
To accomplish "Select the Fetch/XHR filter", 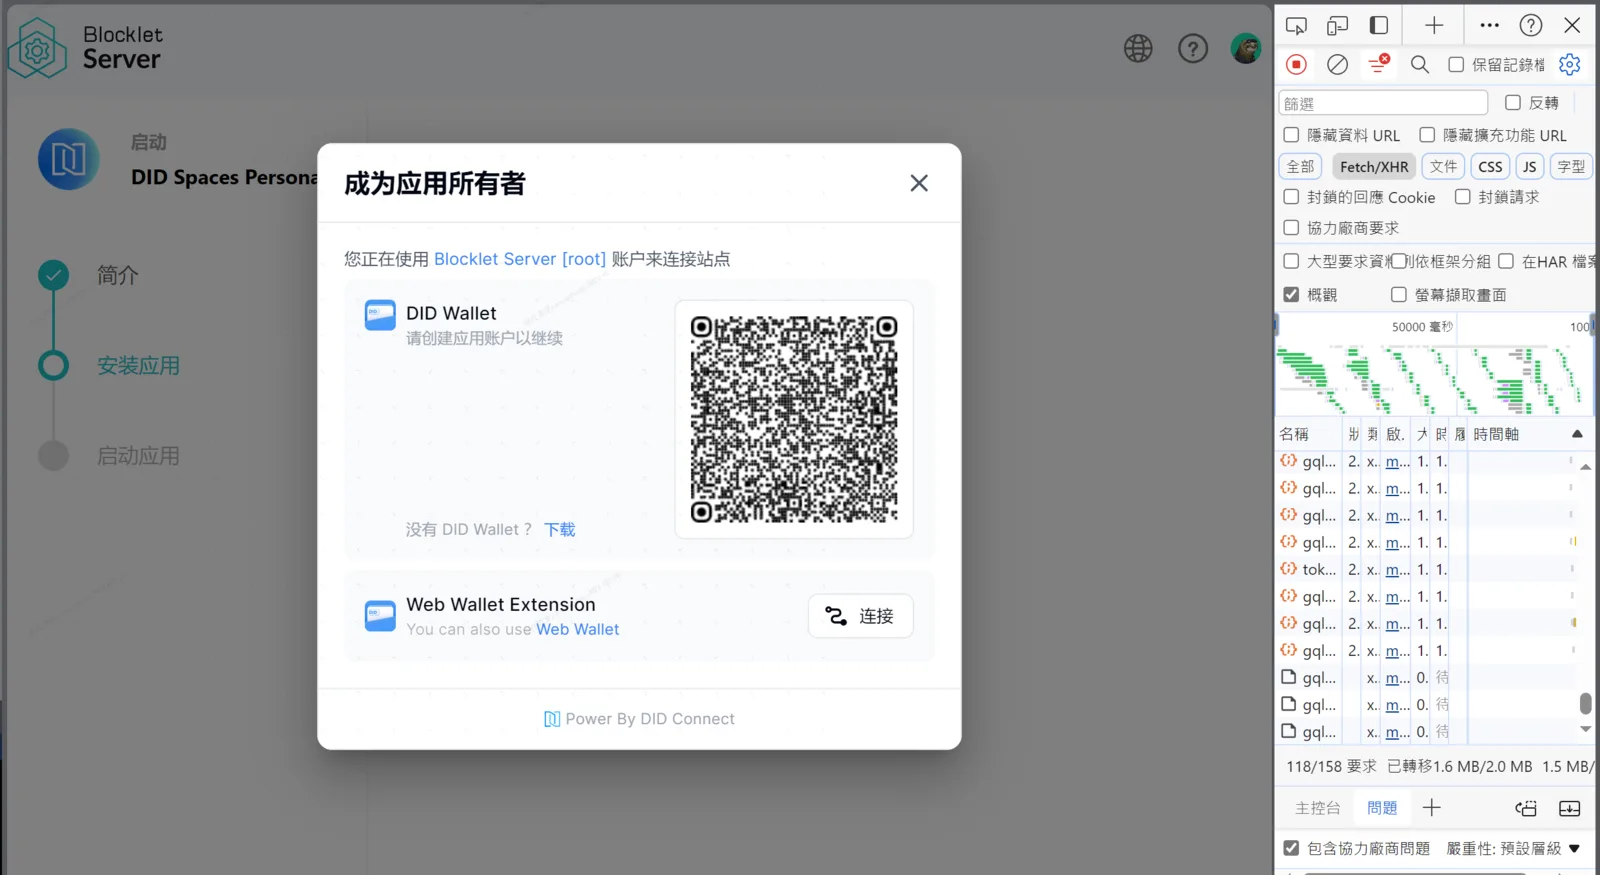I will click(x=1374, y=167).
